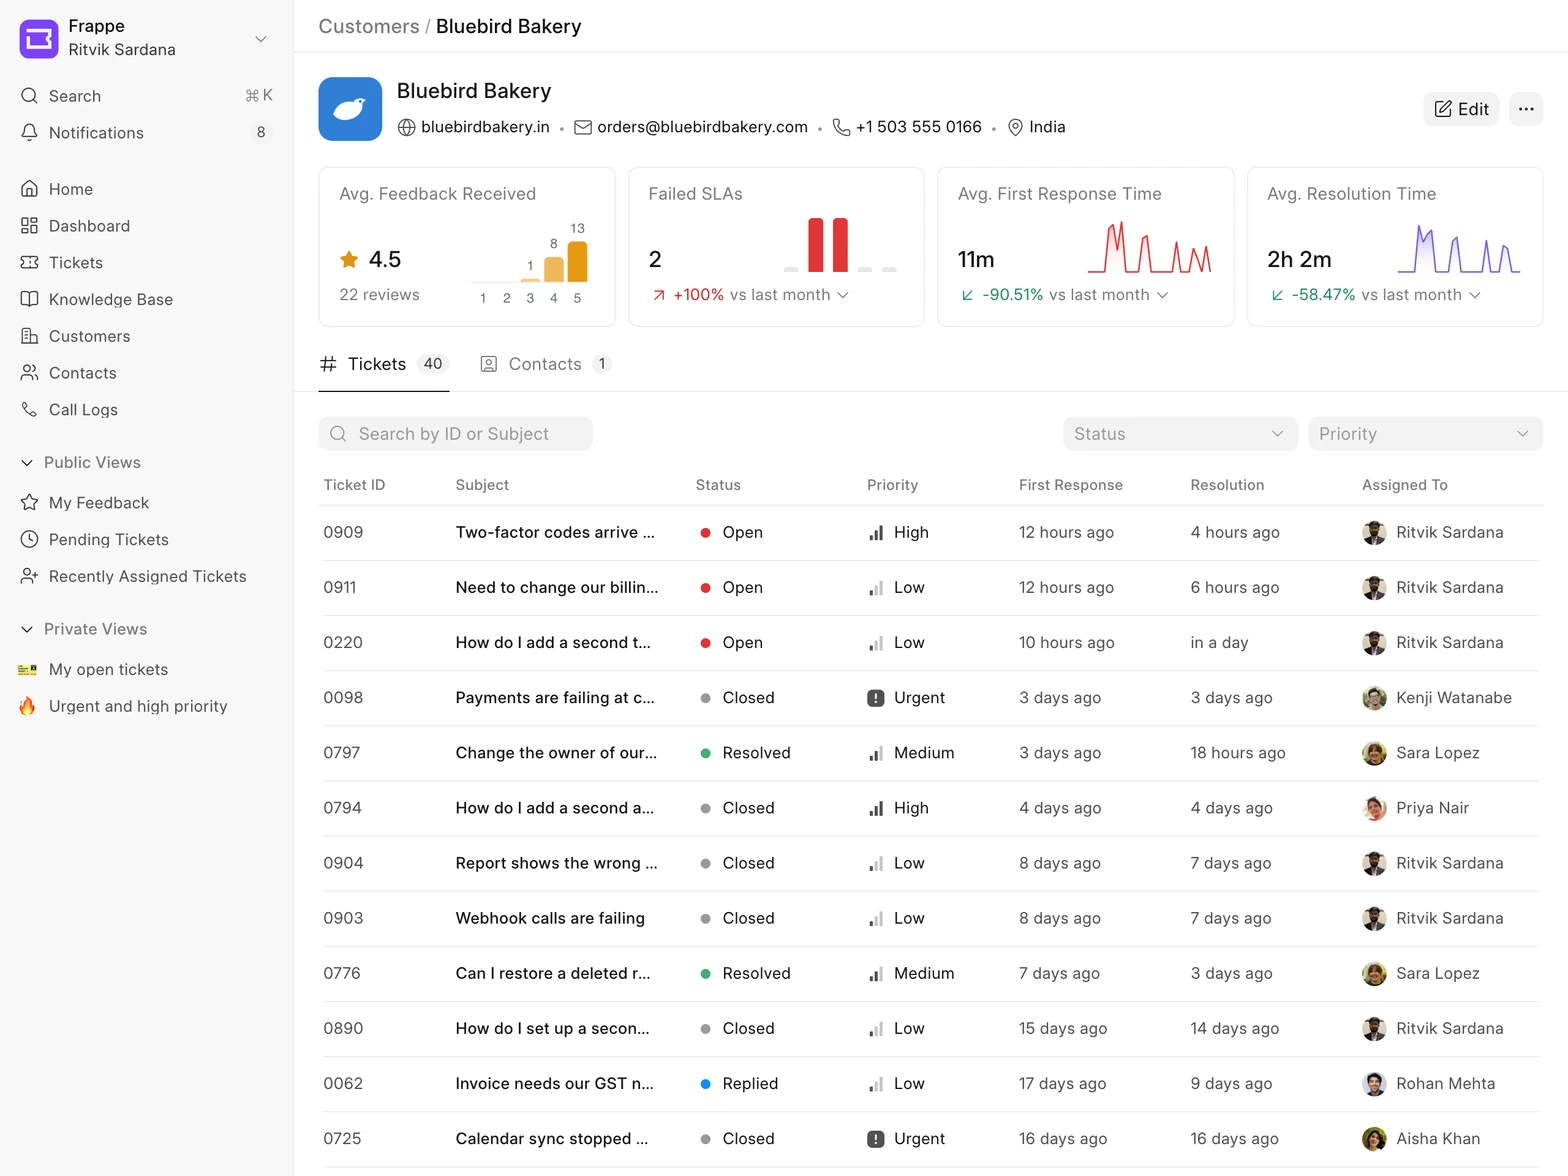1568x1176 pixels.
Task: Click the First Response column header
Action: (1070, 485)
